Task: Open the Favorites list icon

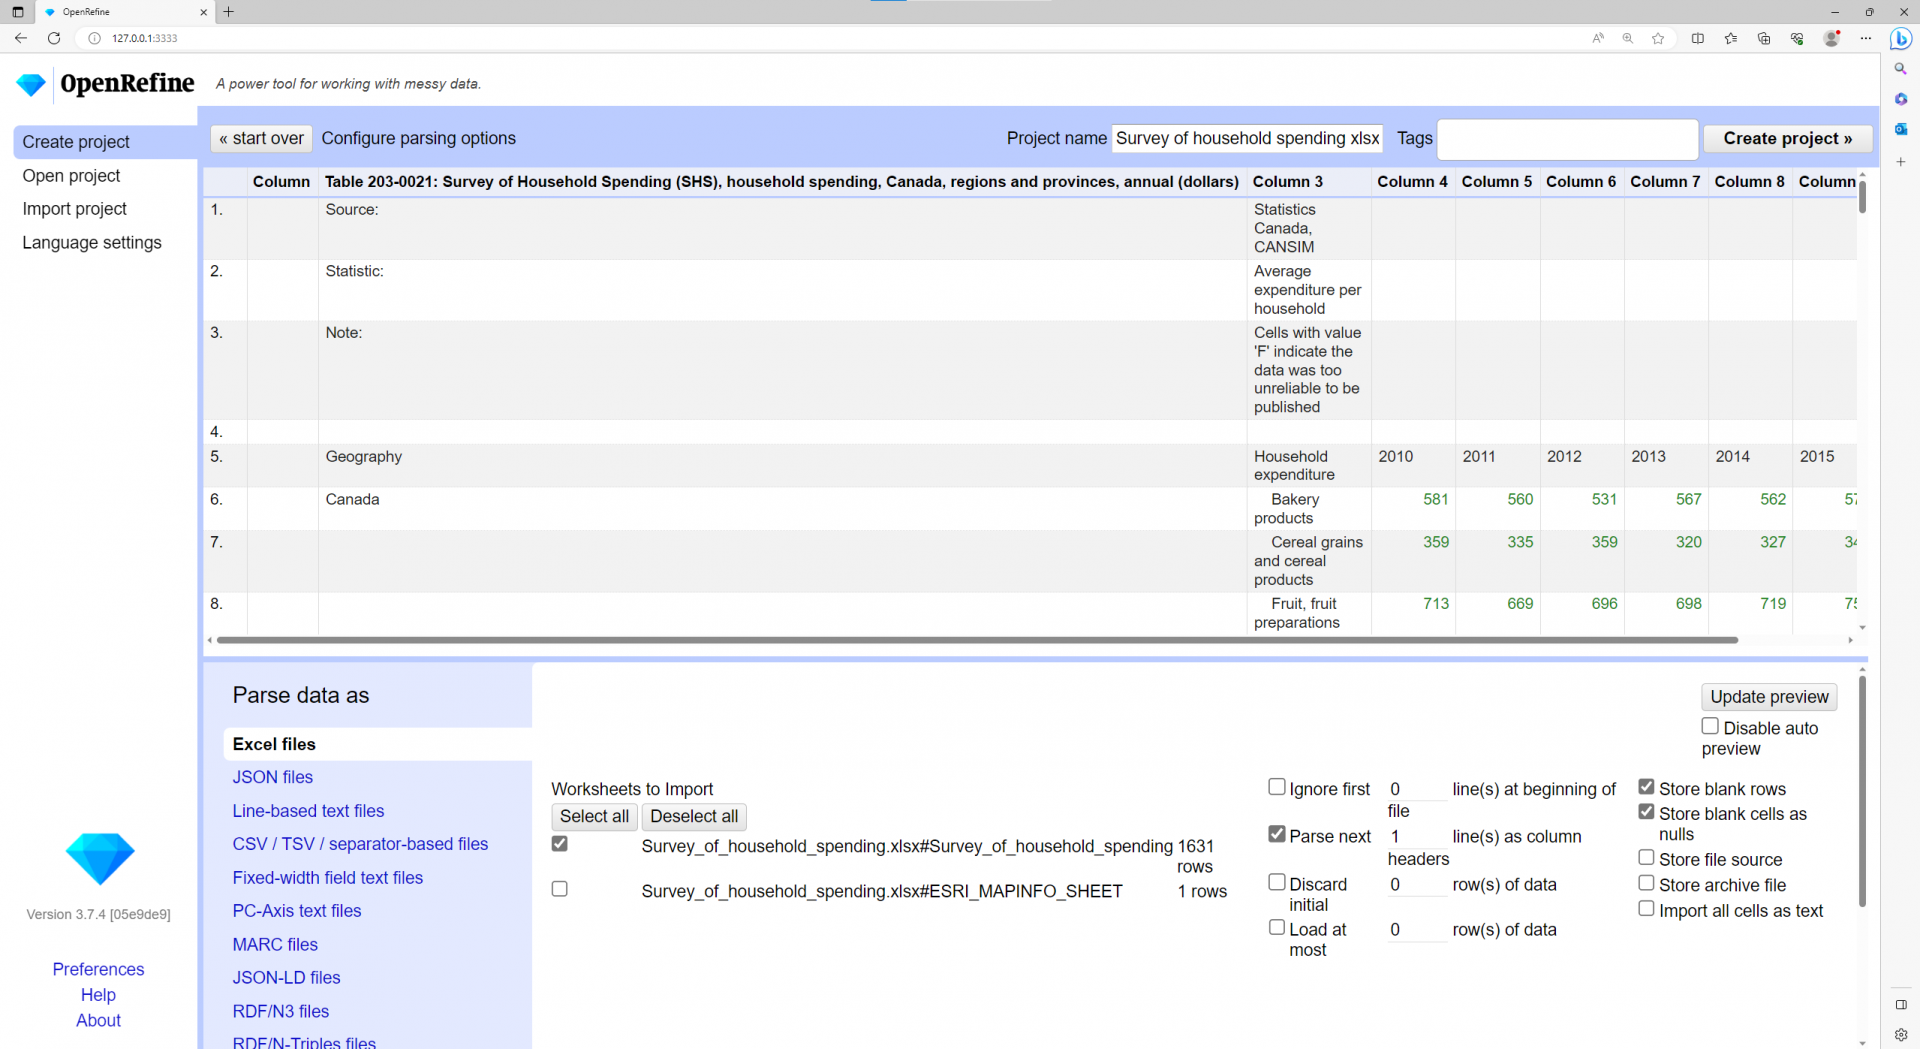Action: point(1731,38)
